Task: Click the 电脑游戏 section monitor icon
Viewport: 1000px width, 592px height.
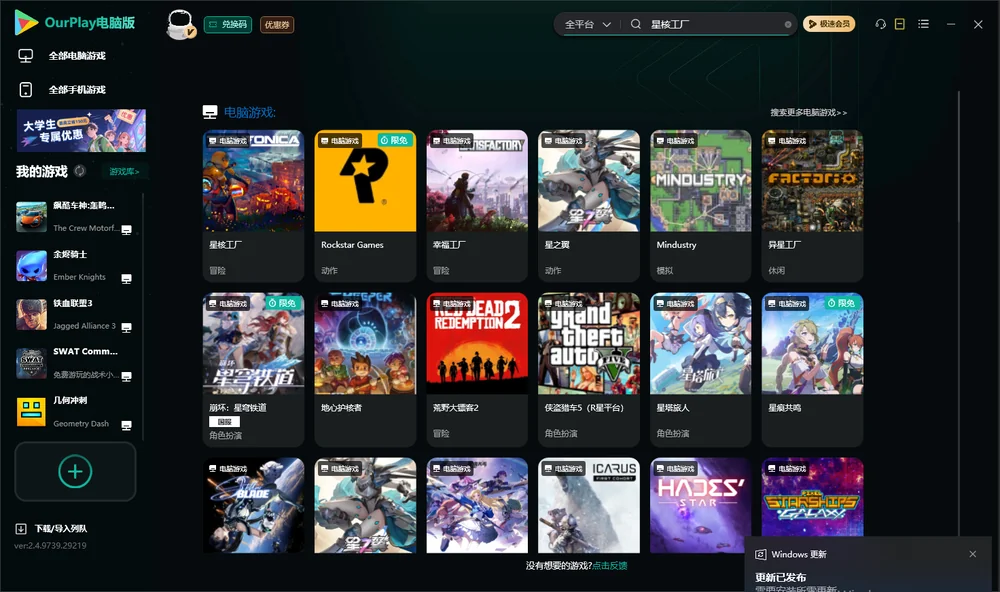Action: [210, 112]
